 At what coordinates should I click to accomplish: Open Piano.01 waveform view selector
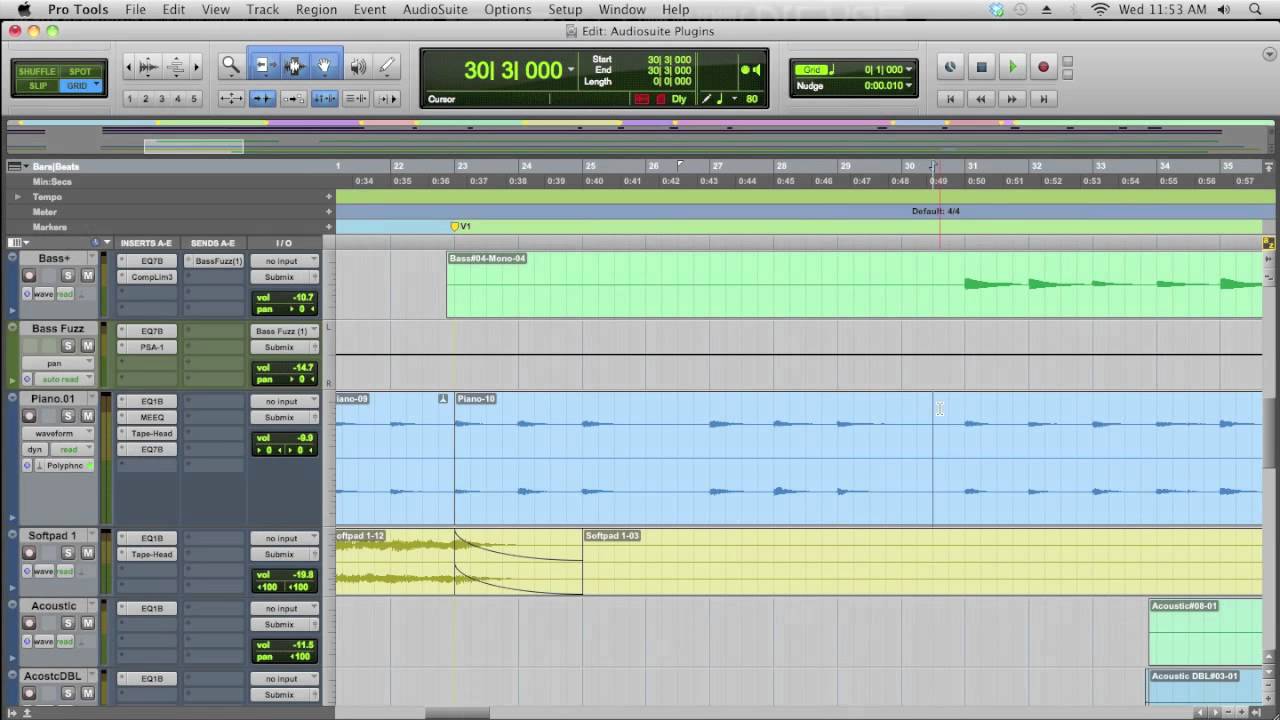pos(59,433)
